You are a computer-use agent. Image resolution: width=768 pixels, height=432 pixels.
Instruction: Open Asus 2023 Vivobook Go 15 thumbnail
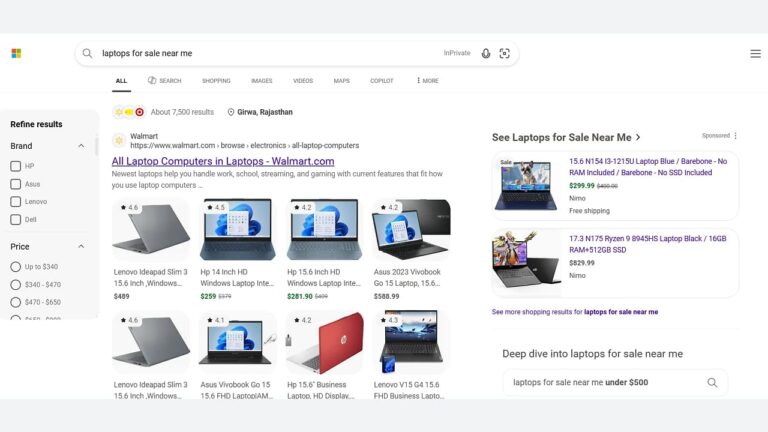pyautogui.click(x=411, y=229)
